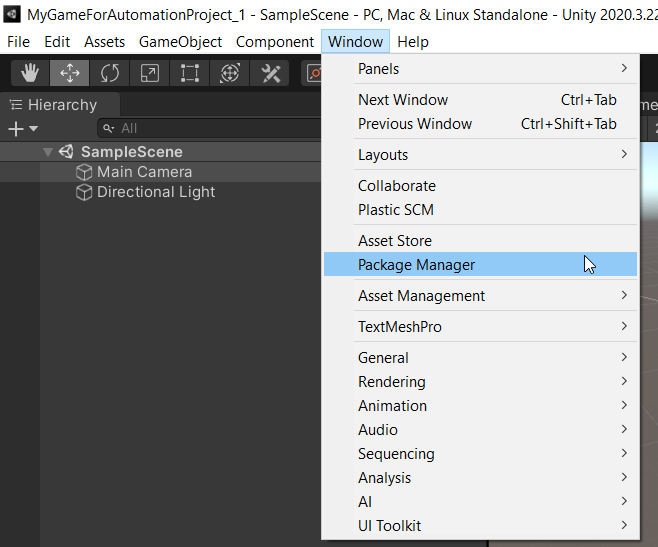Image resolution: width=658 pixels, height=547 pixels.
Task: Open the Component menu
Action: pyautogui.click(x=275, y=42)
